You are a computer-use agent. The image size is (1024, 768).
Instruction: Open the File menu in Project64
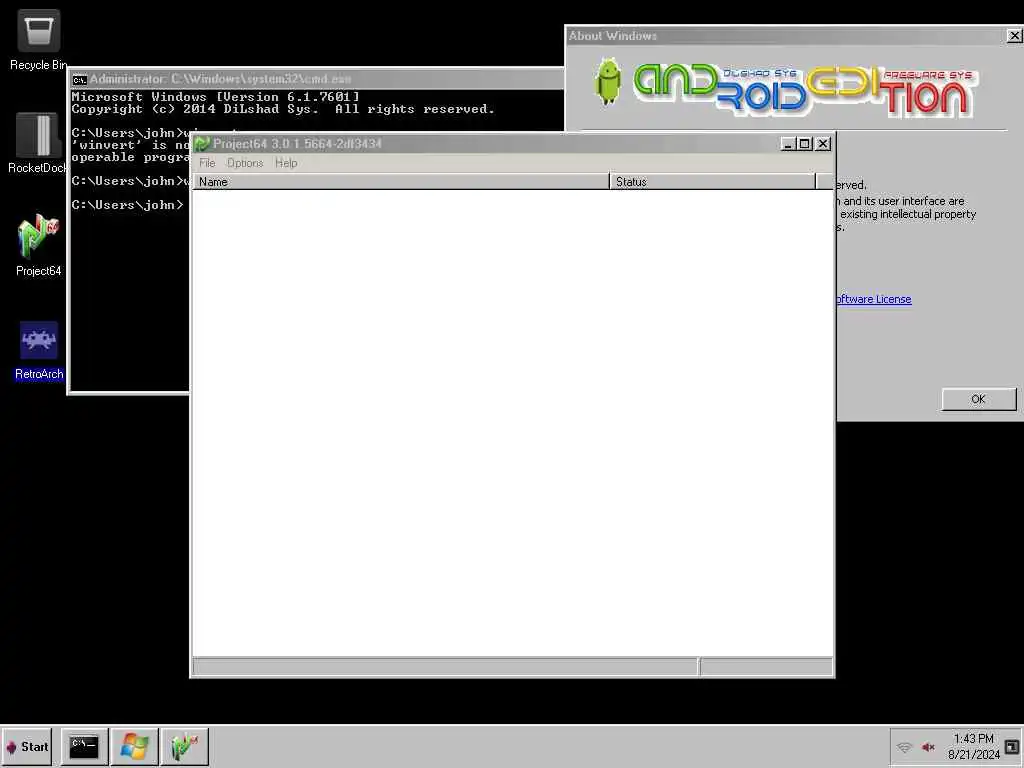pos(207,163)
